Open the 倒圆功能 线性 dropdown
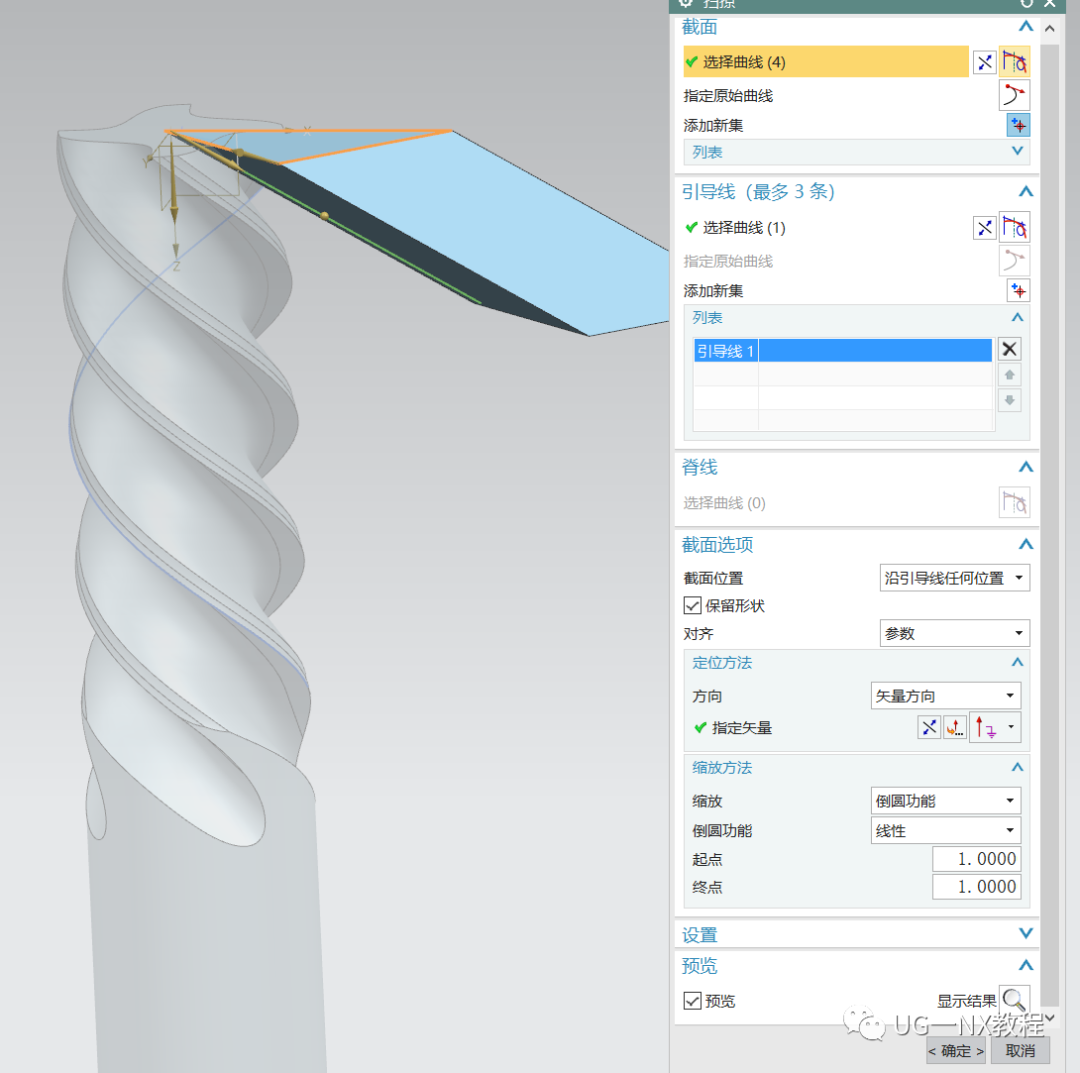Image resolution: width=1080 pixels, height=1073 pixels. 946,831
